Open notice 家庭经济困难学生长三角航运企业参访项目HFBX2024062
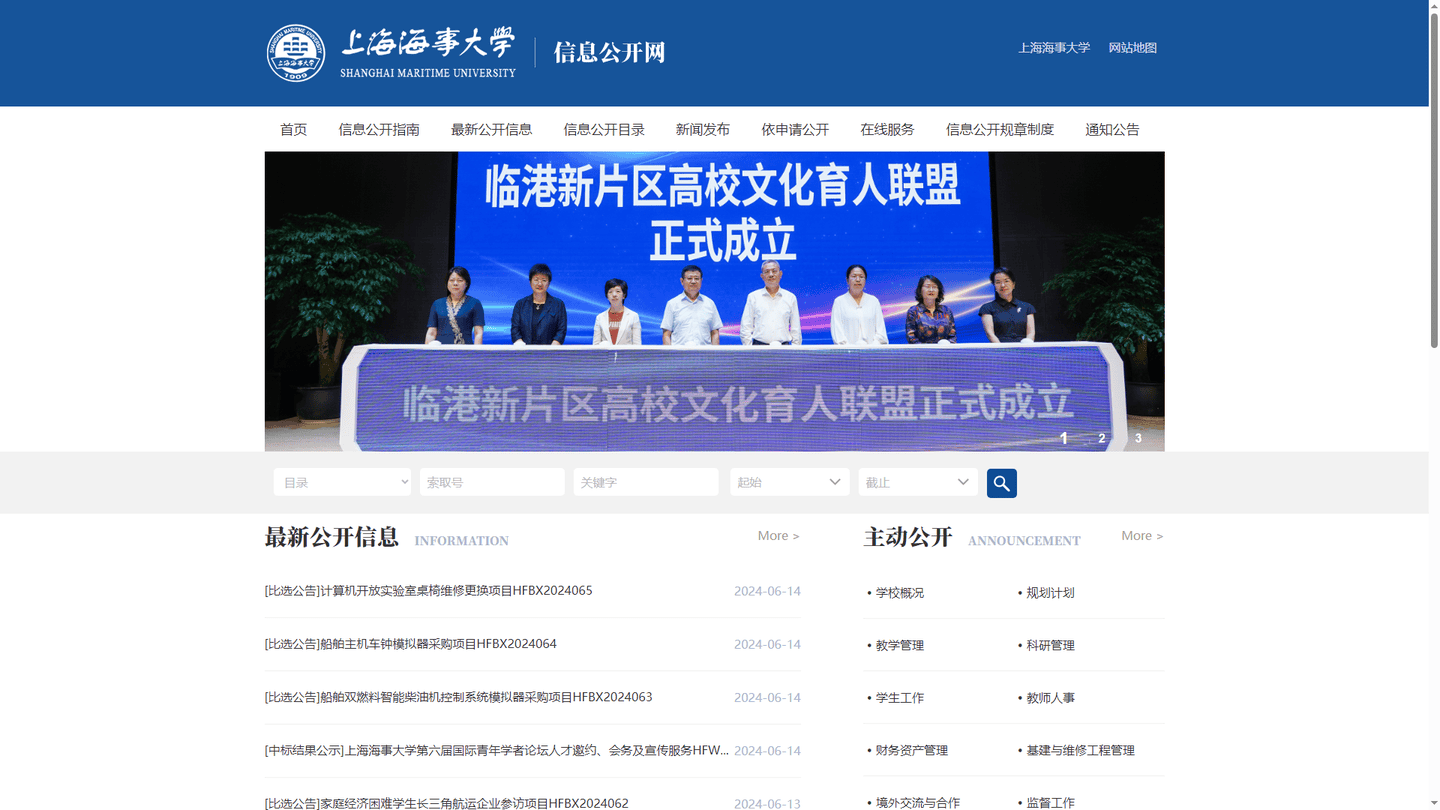The image size is (1440, 810). (x=447, y=803)
